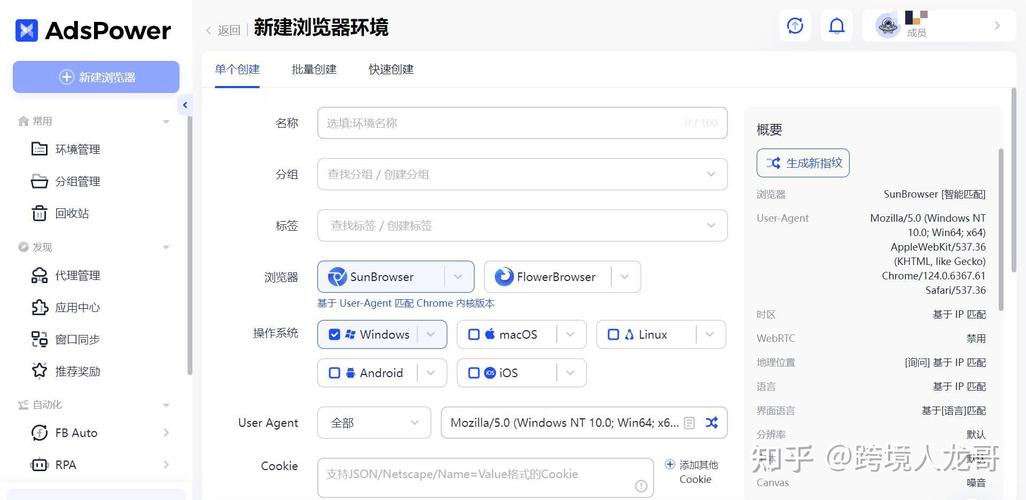Open FB Auto sidebar item
The width and height of the screenshot is (1026, 500).
coord(64,433)
